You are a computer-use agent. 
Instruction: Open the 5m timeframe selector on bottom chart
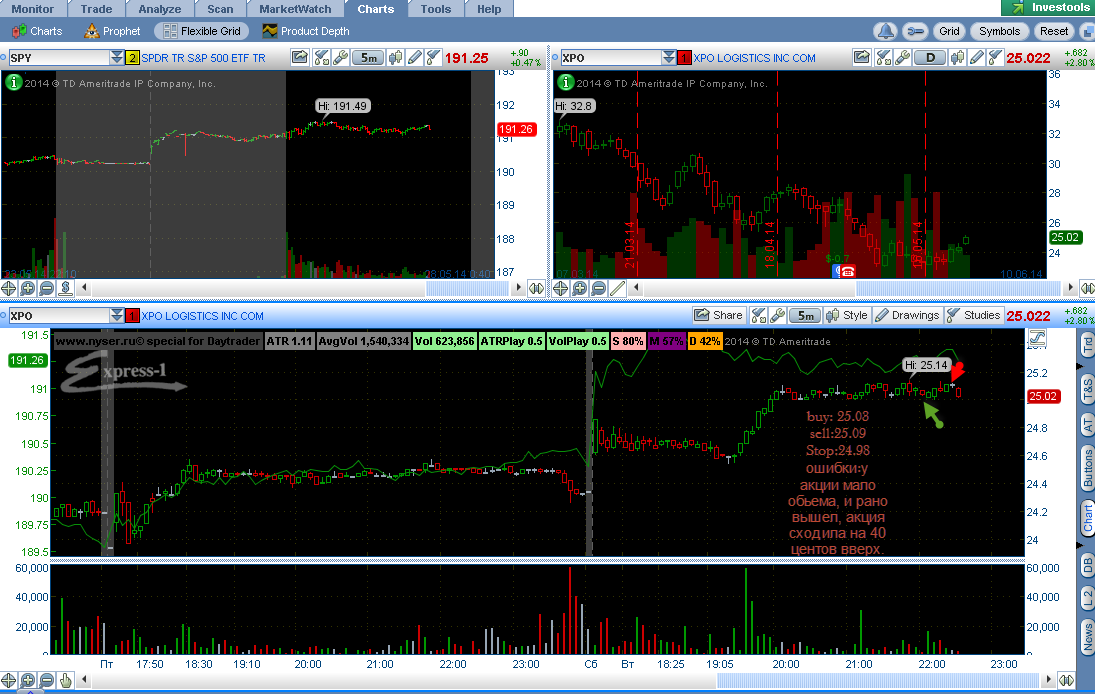(x=806, y=316)
